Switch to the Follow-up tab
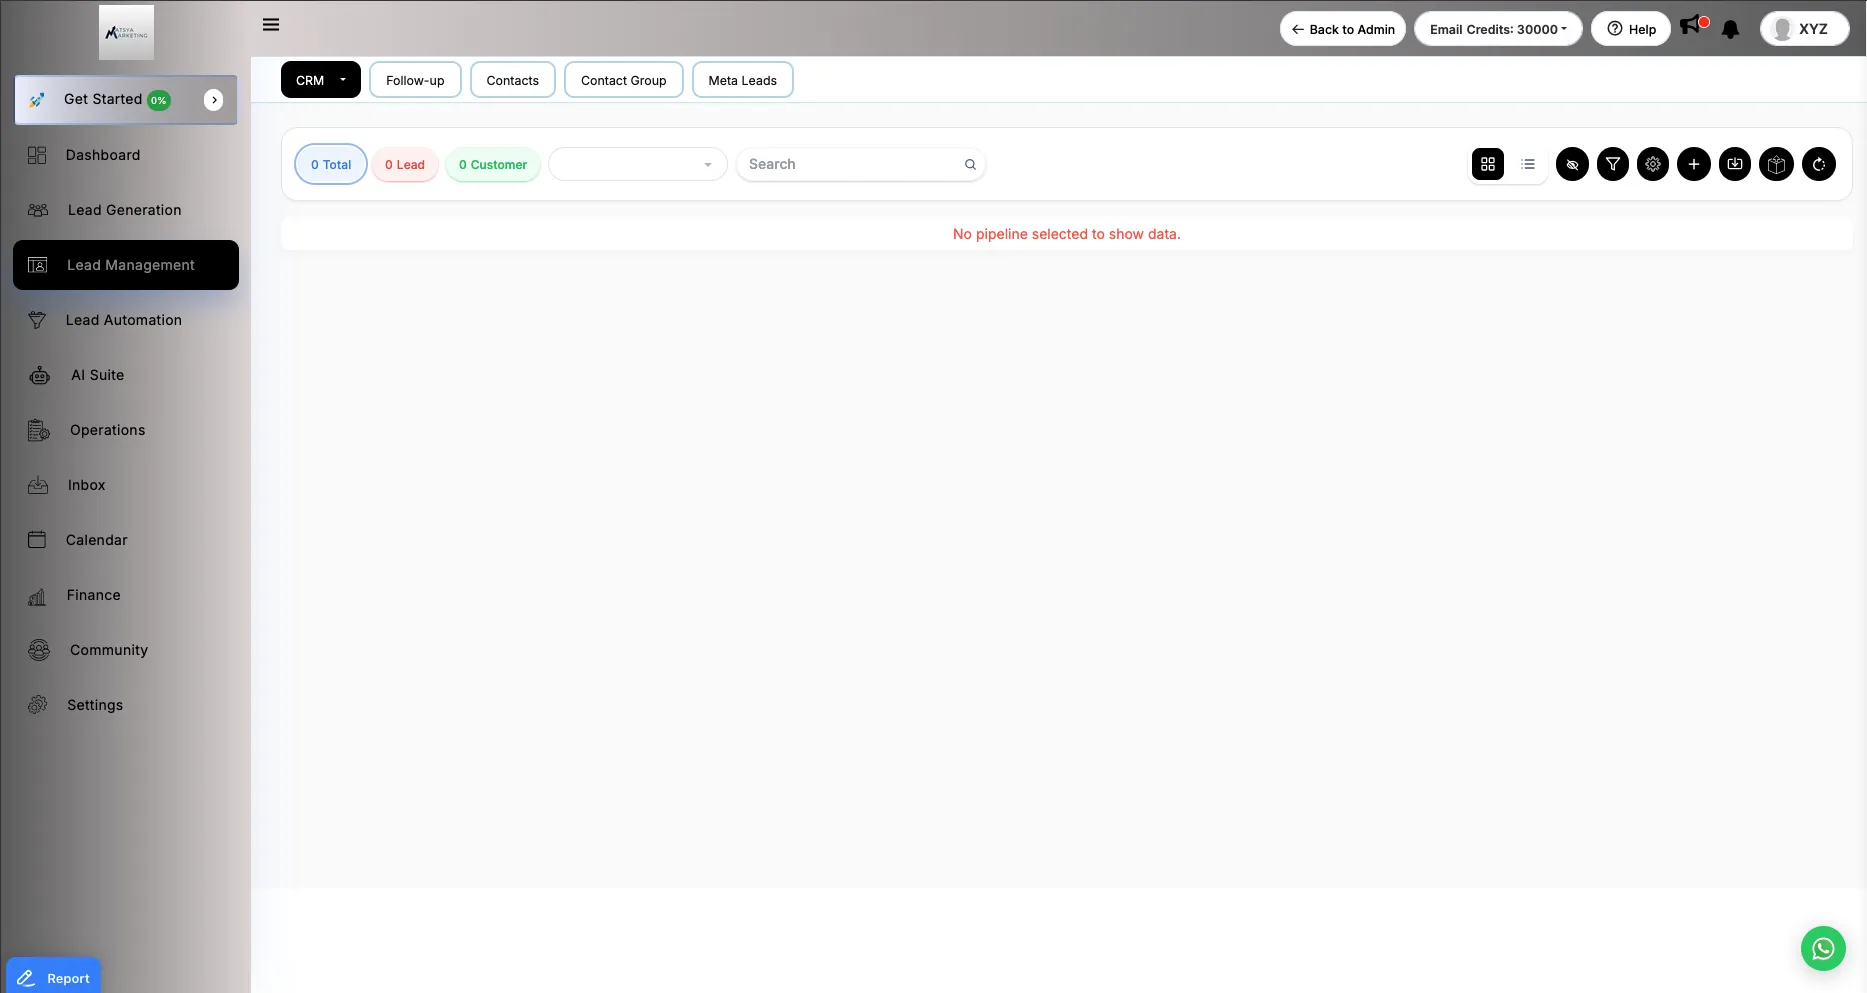Image resolution: width=1867 pixels, height=993 pixels. (x=415, y=80)
